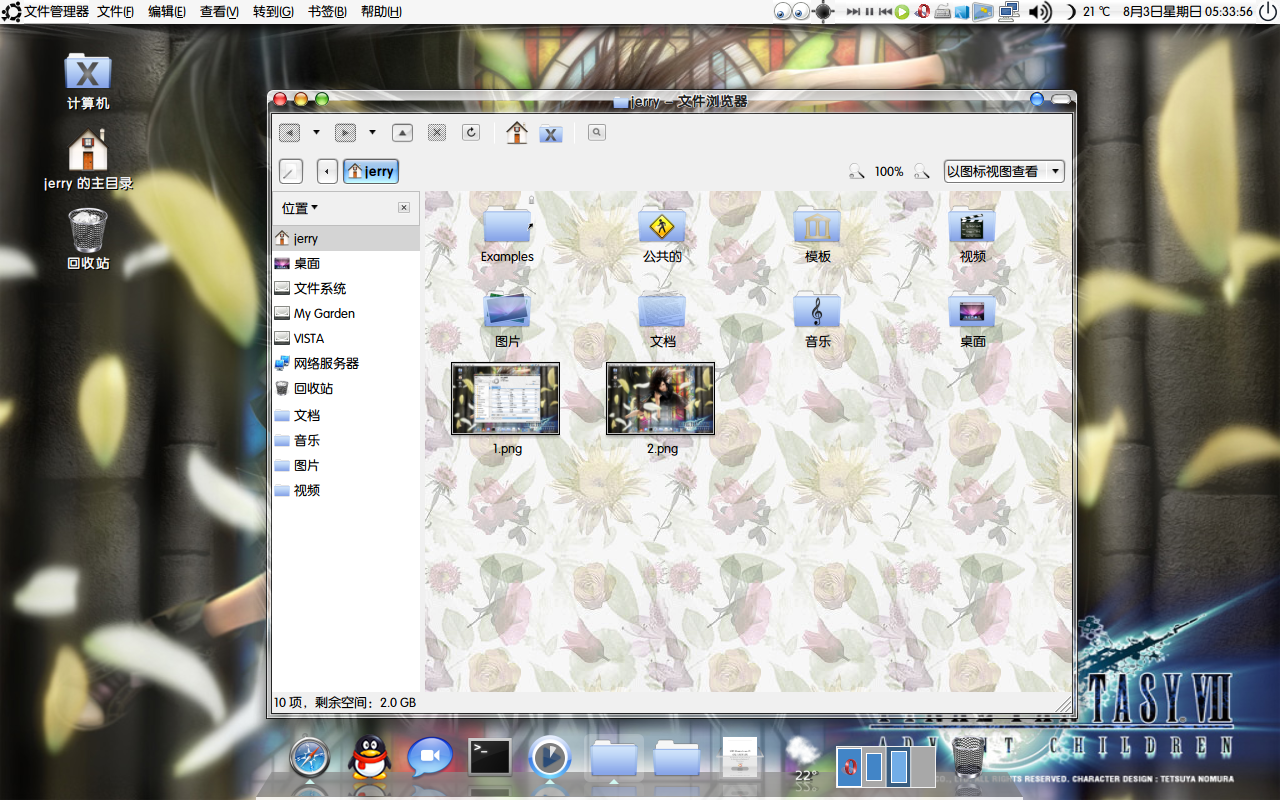Select 桌面 in the sidebar places

tap(346, 263)
